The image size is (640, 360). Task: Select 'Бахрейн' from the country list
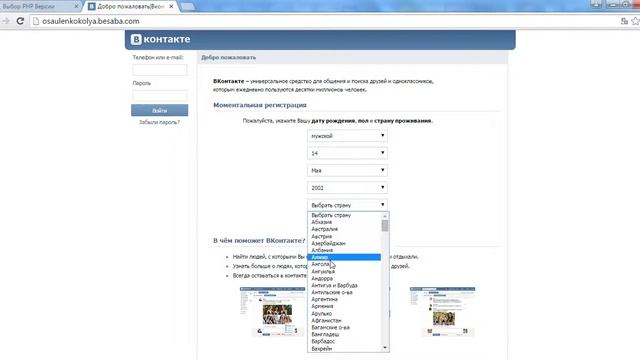click(x=344, y=349)
